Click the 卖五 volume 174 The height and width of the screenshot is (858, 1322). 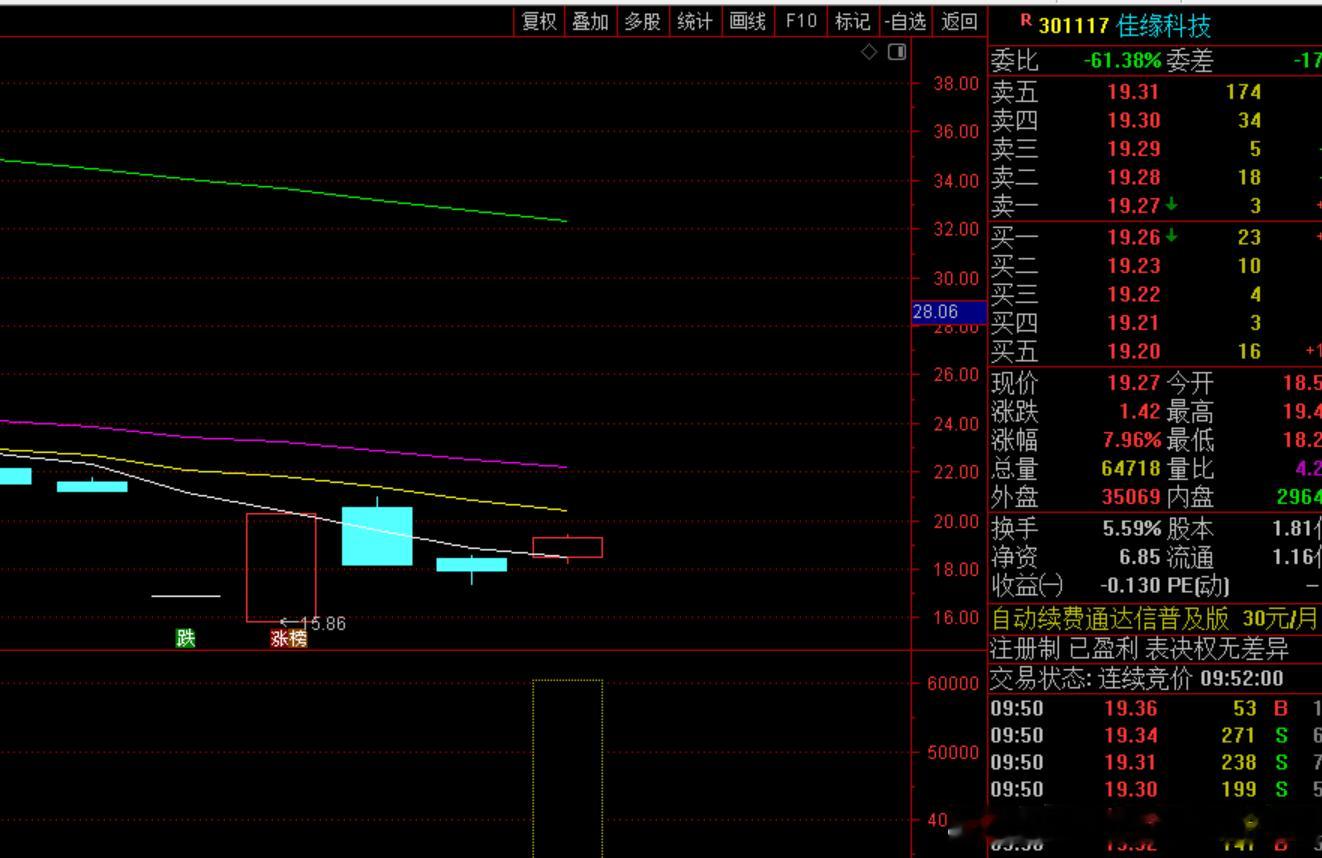[1243, 92]
